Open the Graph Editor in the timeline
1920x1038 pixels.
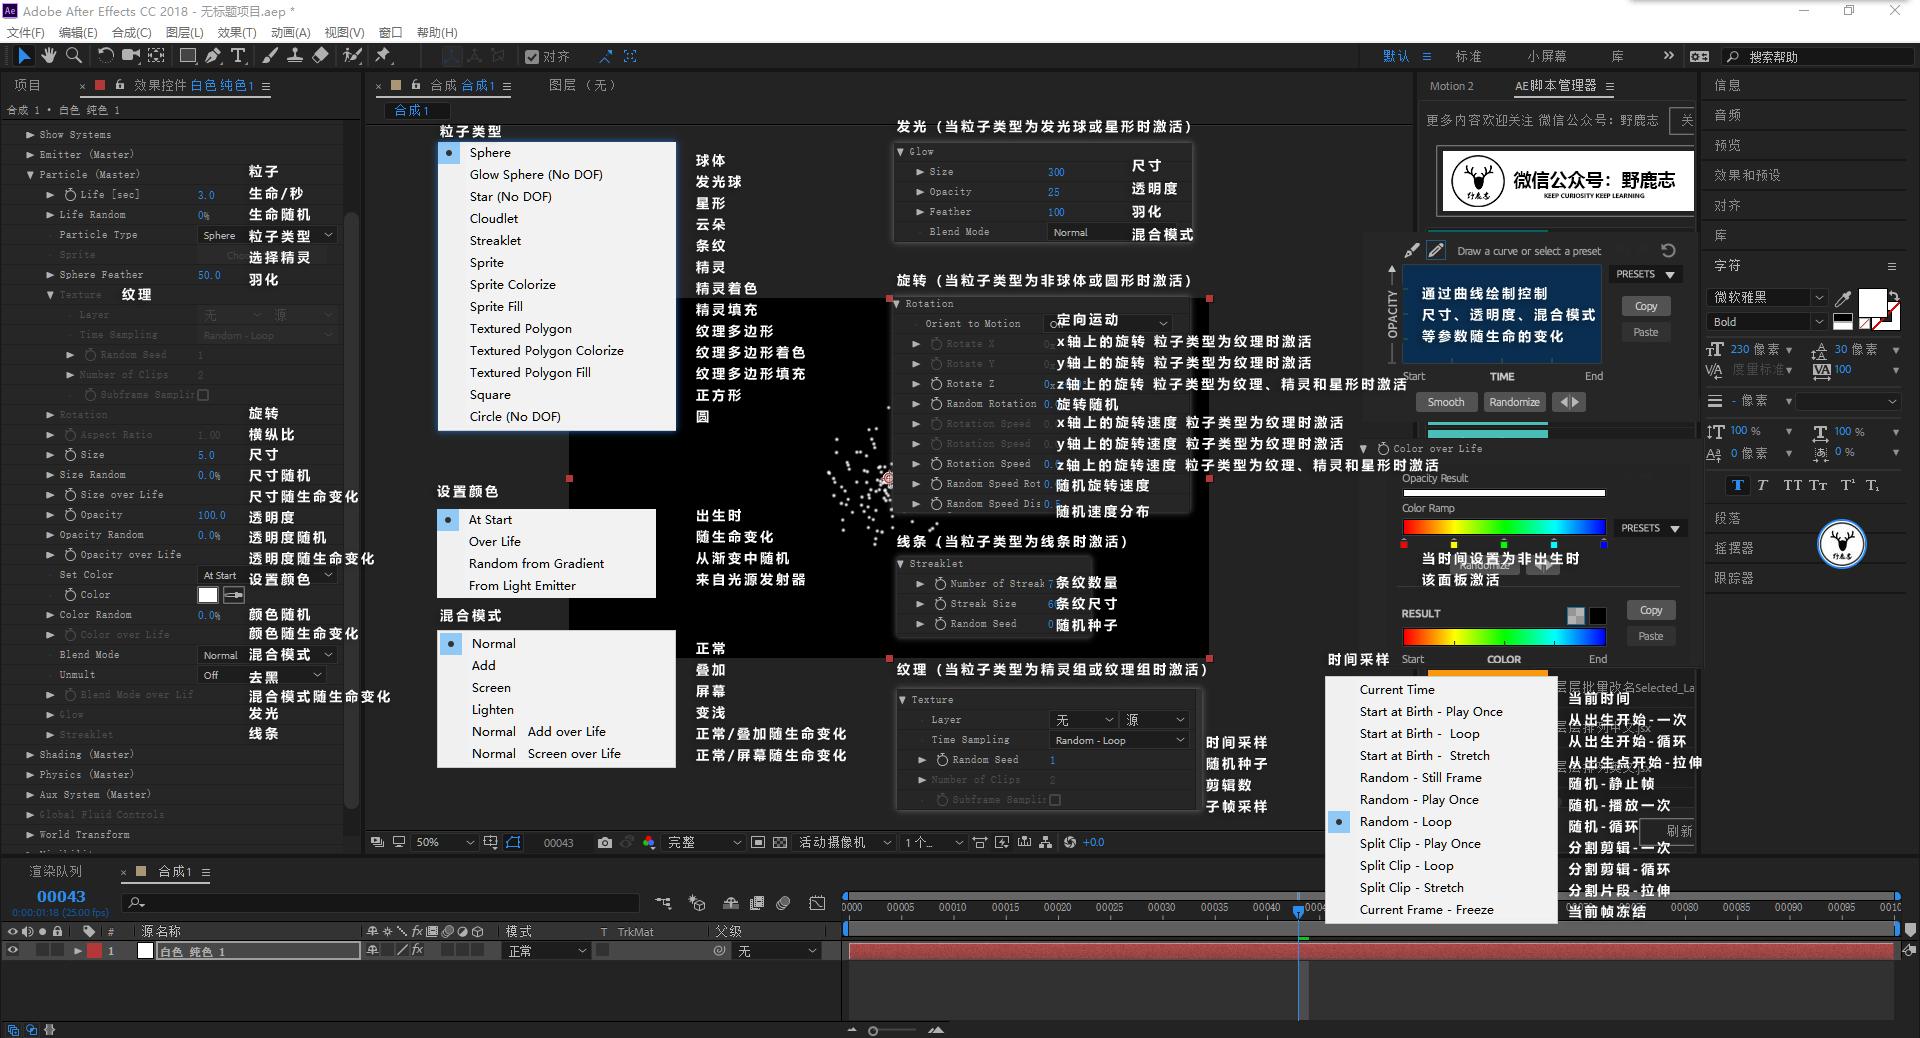817,903
